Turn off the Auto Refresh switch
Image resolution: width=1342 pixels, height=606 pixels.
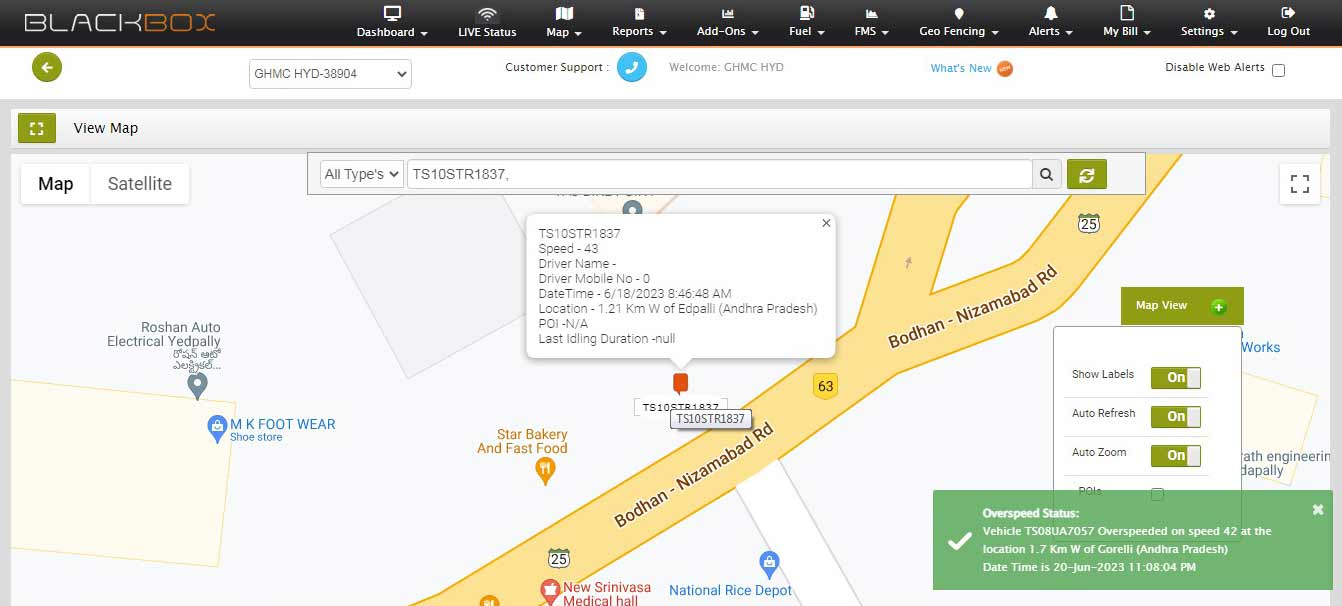1175,416
